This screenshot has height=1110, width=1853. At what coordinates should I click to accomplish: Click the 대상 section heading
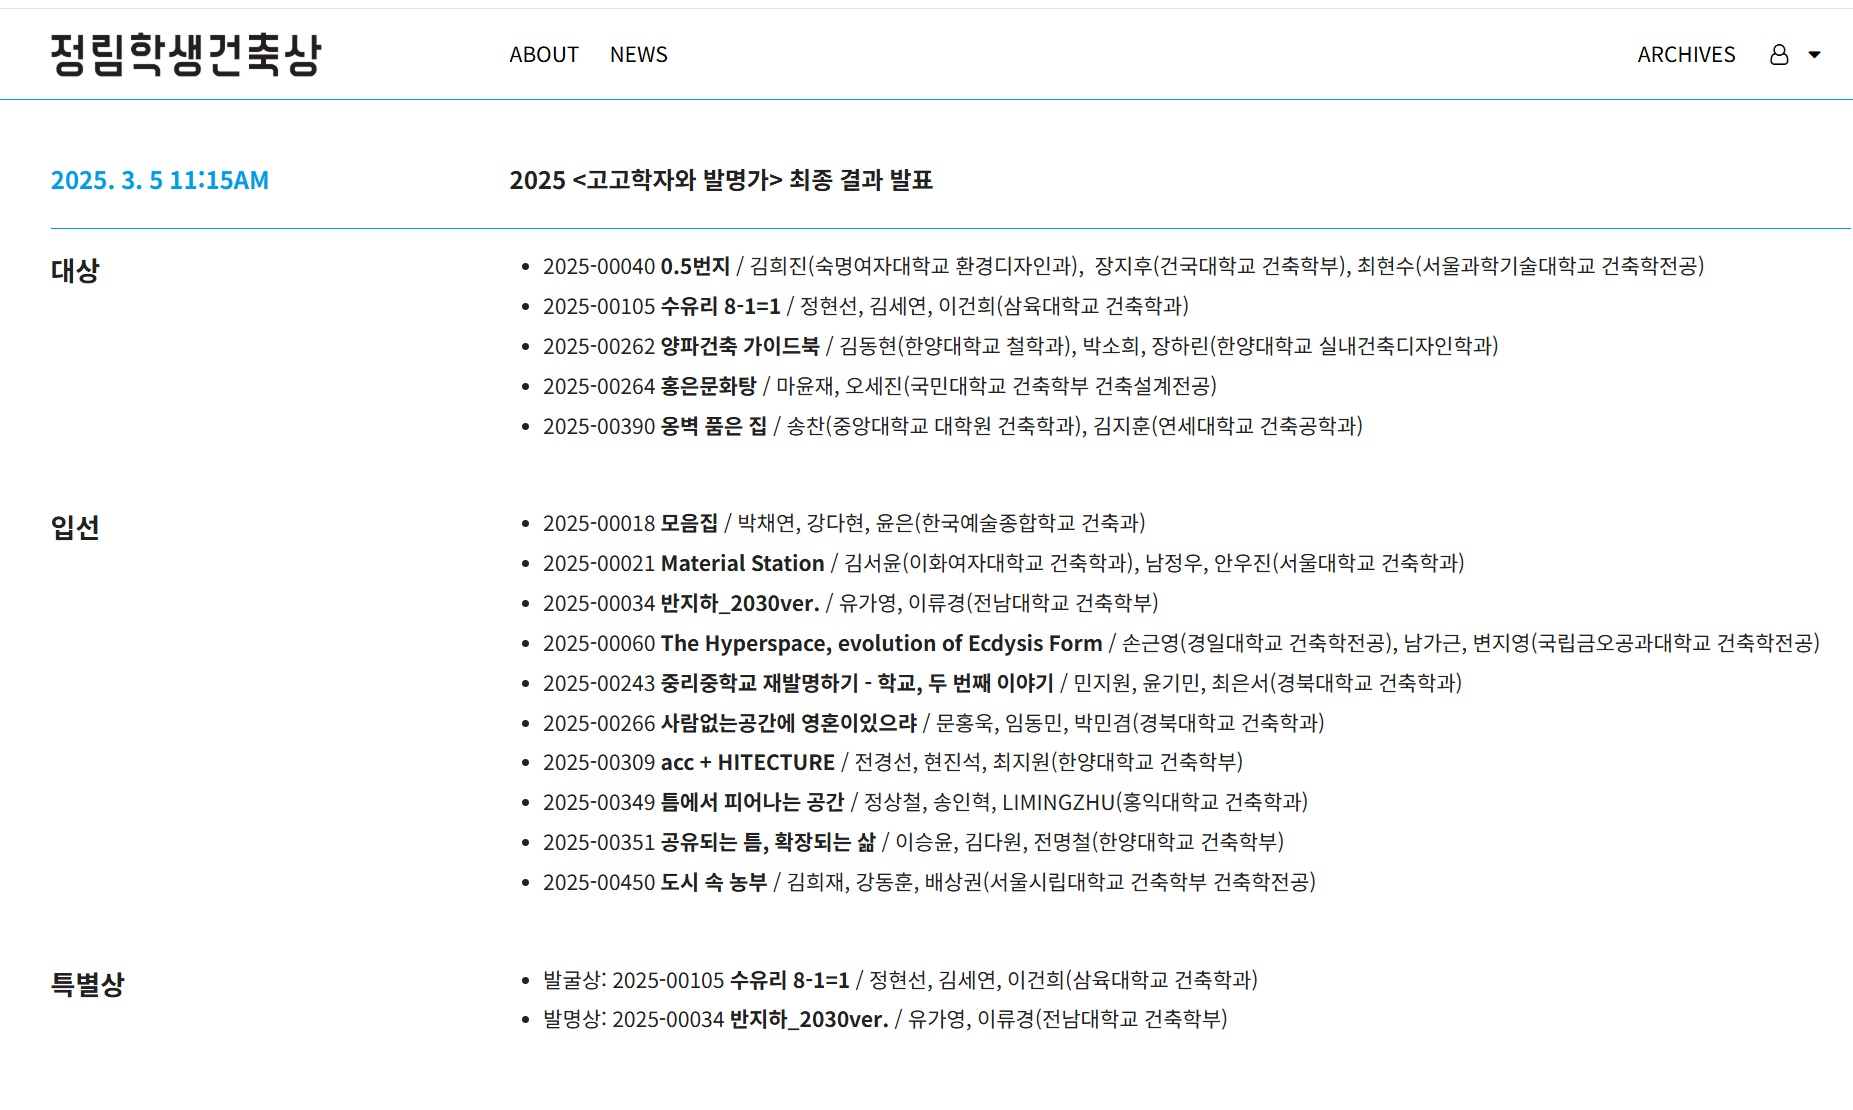[x=75, y=270]
